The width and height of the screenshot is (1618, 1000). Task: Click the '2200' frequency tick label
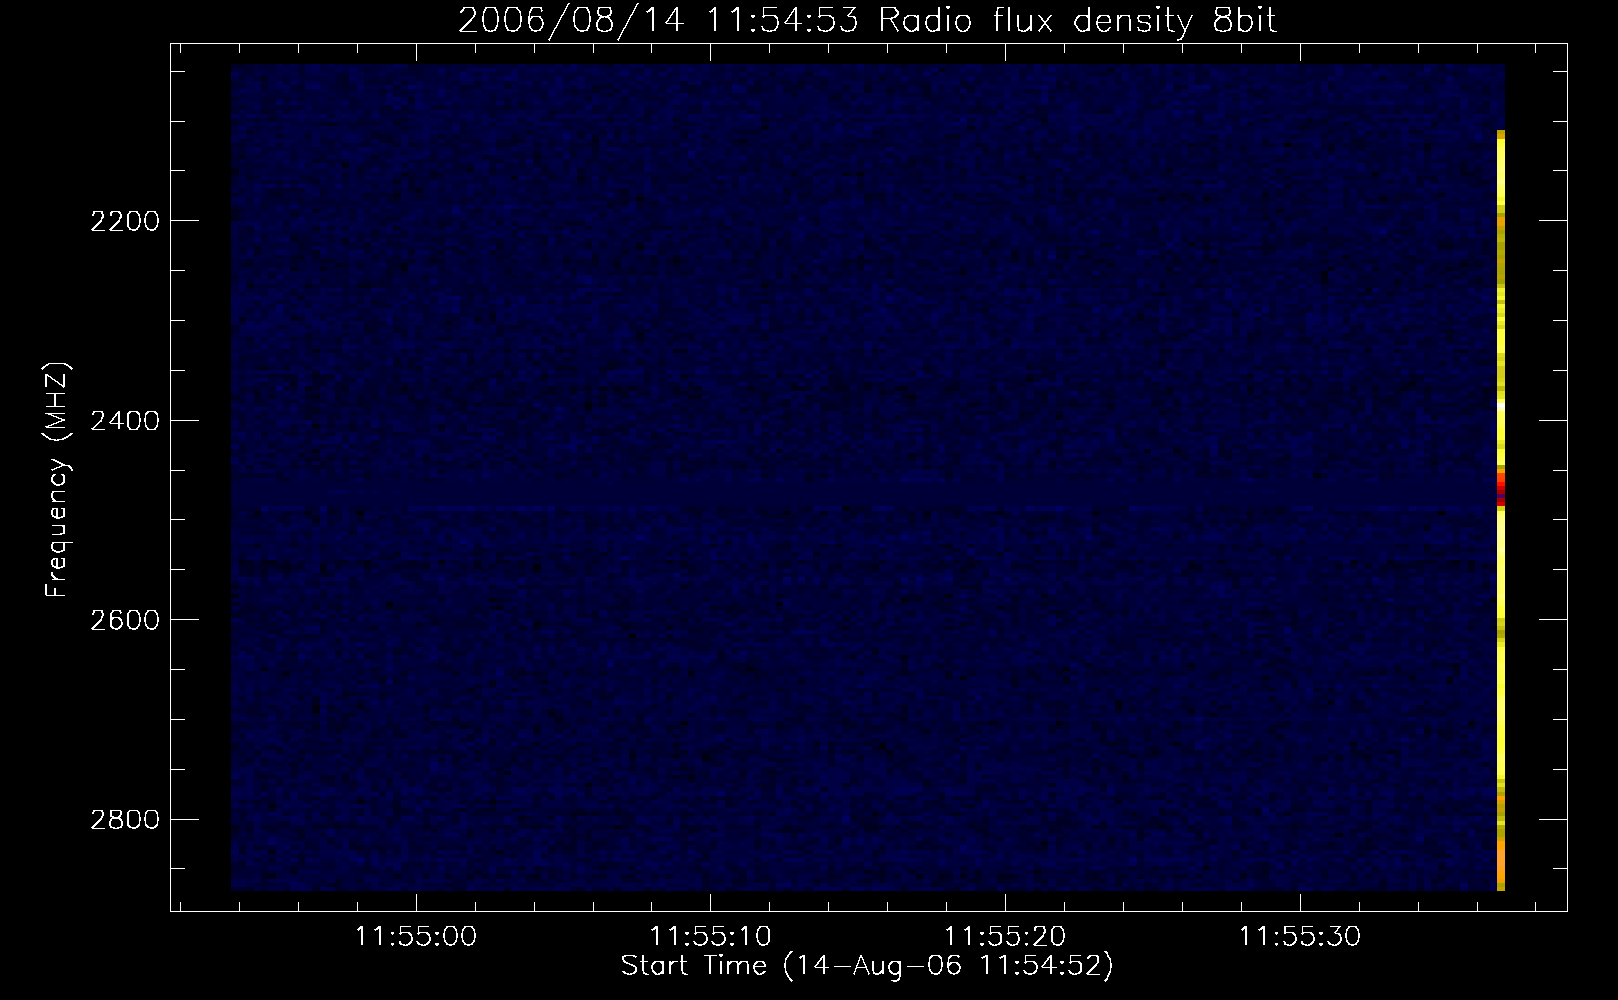[x=125, y=221]
